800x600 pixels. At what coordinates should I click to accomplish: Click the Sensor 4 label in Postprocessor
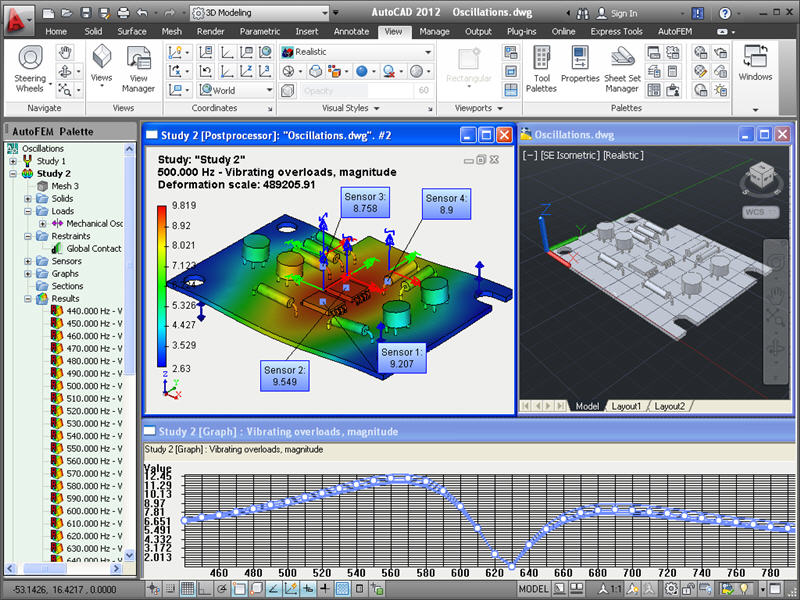446,204
